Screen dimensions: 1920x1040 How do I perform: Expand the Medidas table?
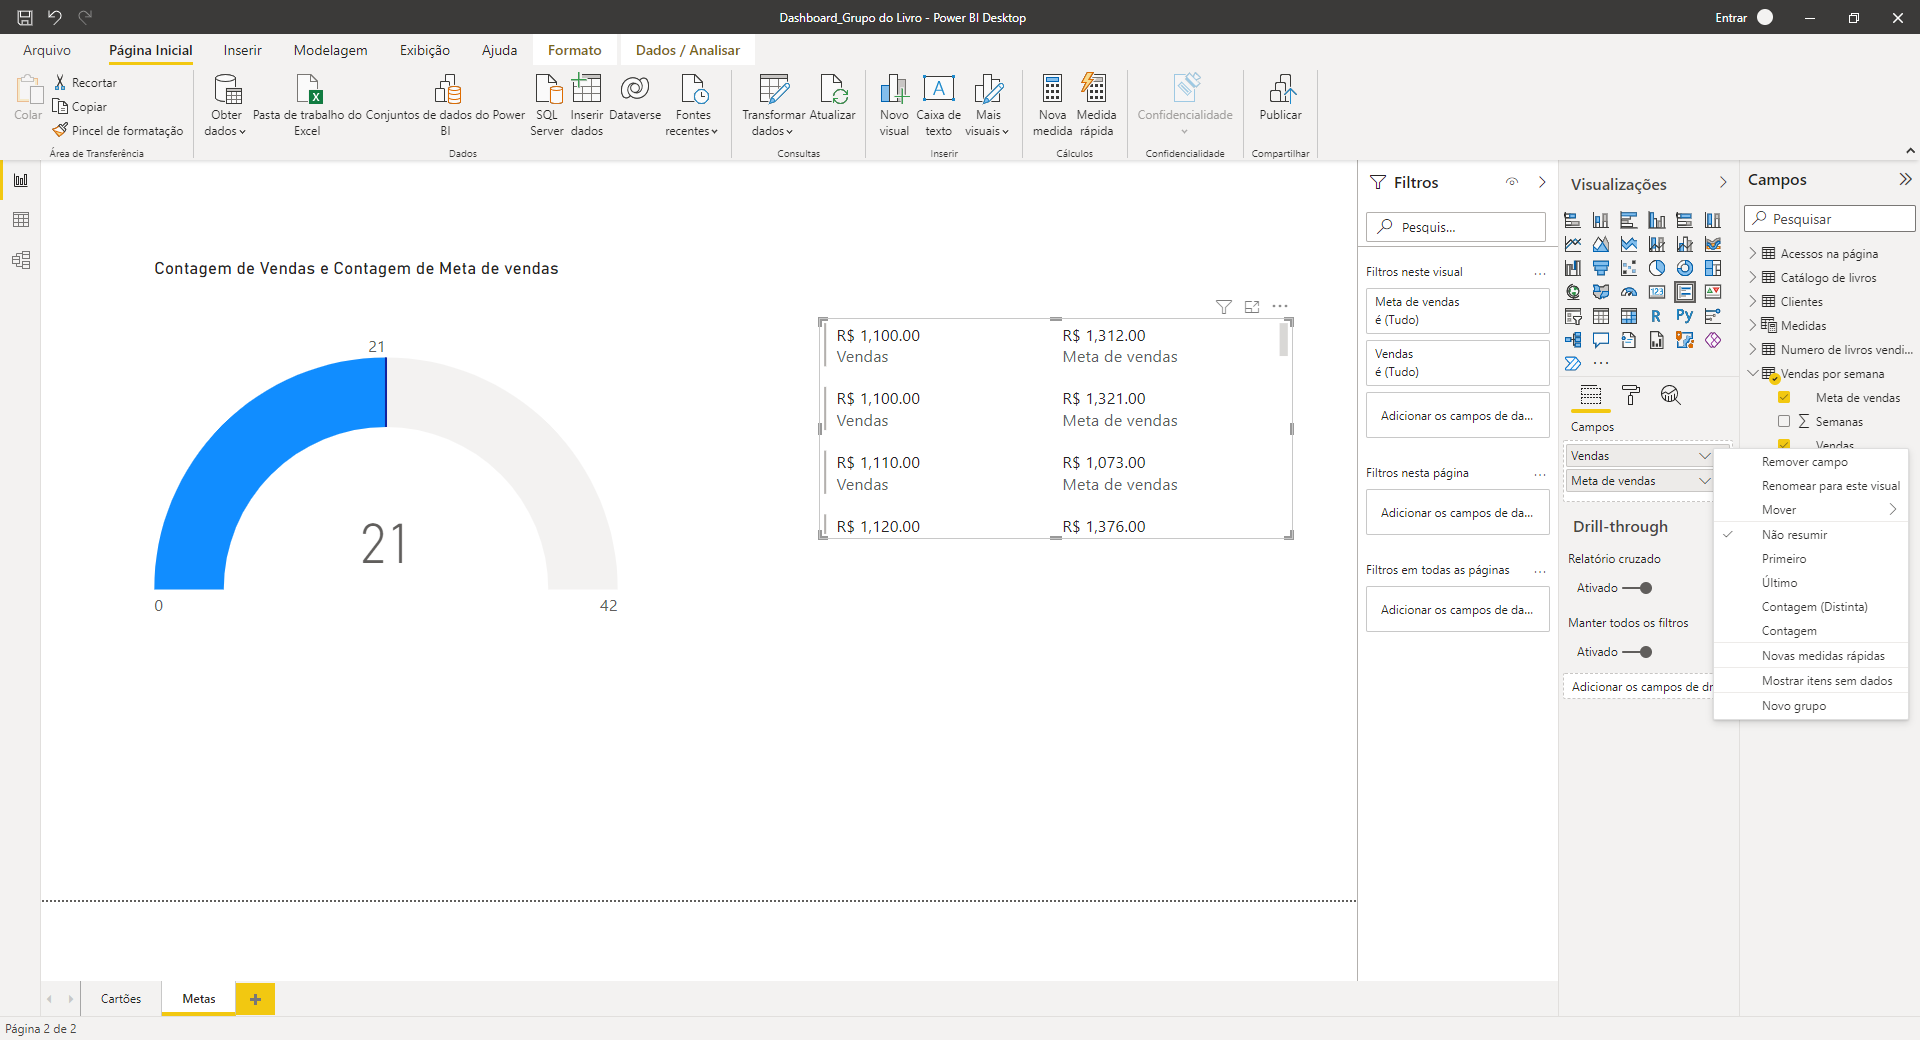click(1753, 326)
